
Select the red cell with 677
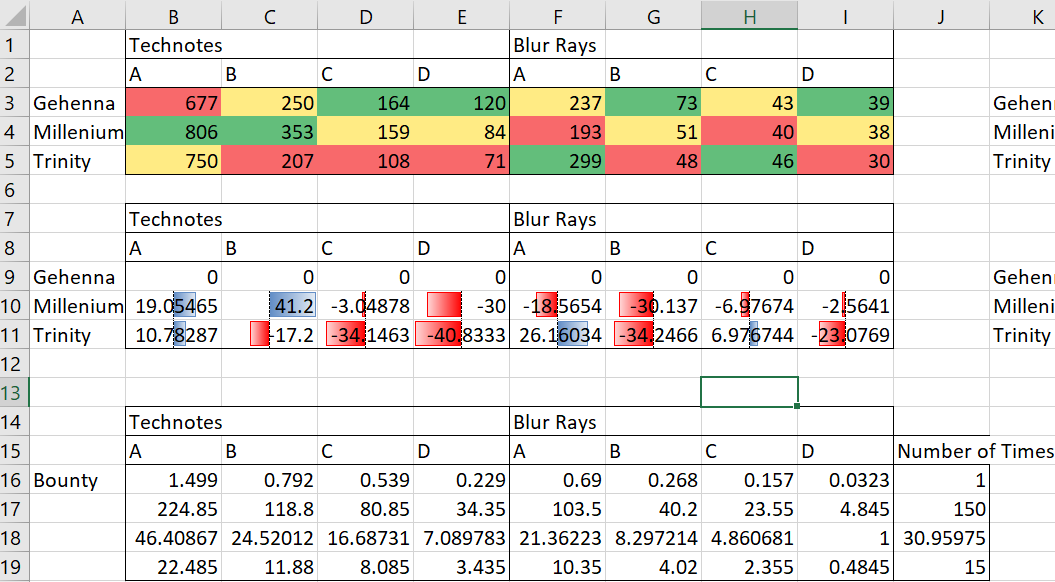click(x=174, y=102)
